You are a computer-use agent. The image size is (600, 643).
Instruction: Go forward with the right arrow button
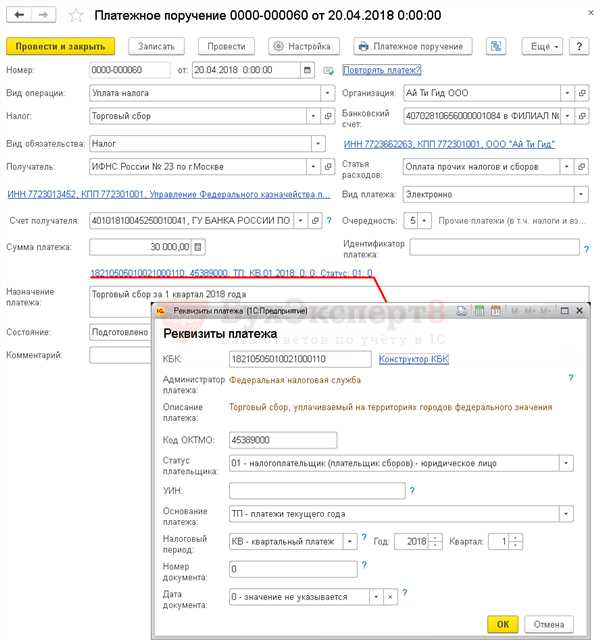[43, 15]
